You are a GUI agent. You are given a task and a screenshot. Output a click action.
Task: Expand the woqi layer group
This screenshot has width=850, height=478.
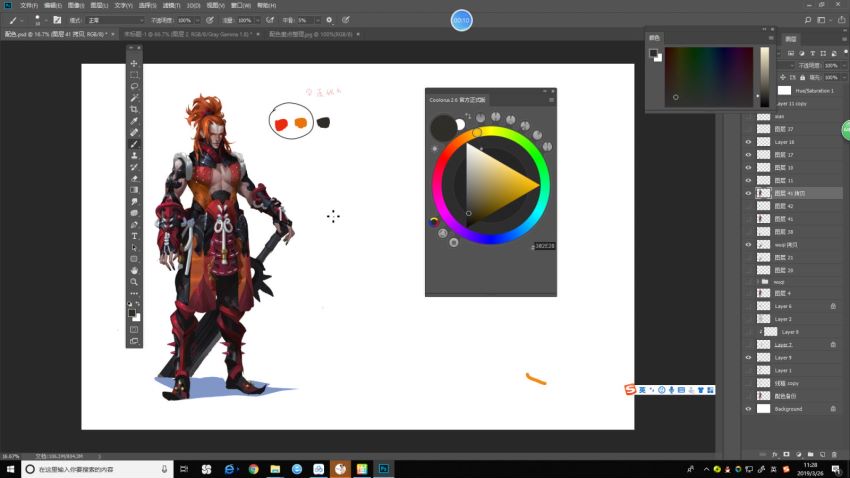(758, 282)
